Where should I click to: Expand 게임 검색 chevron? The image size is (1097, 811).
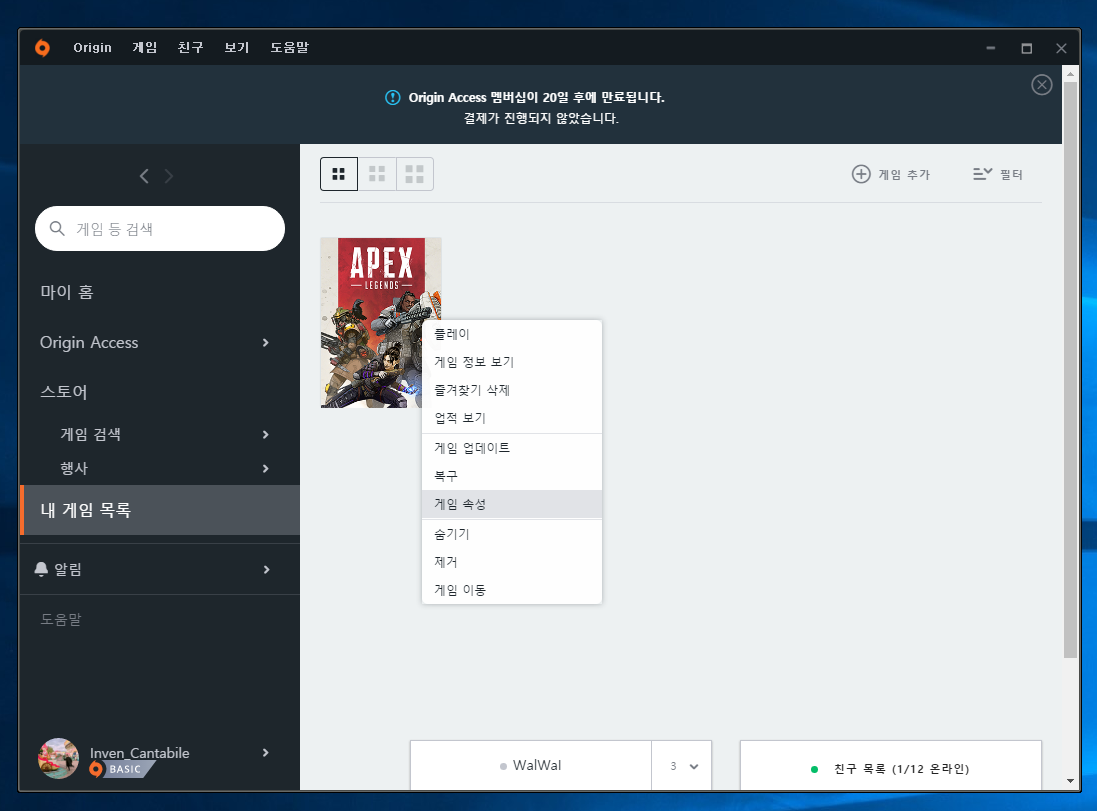(x=266, y=435)
